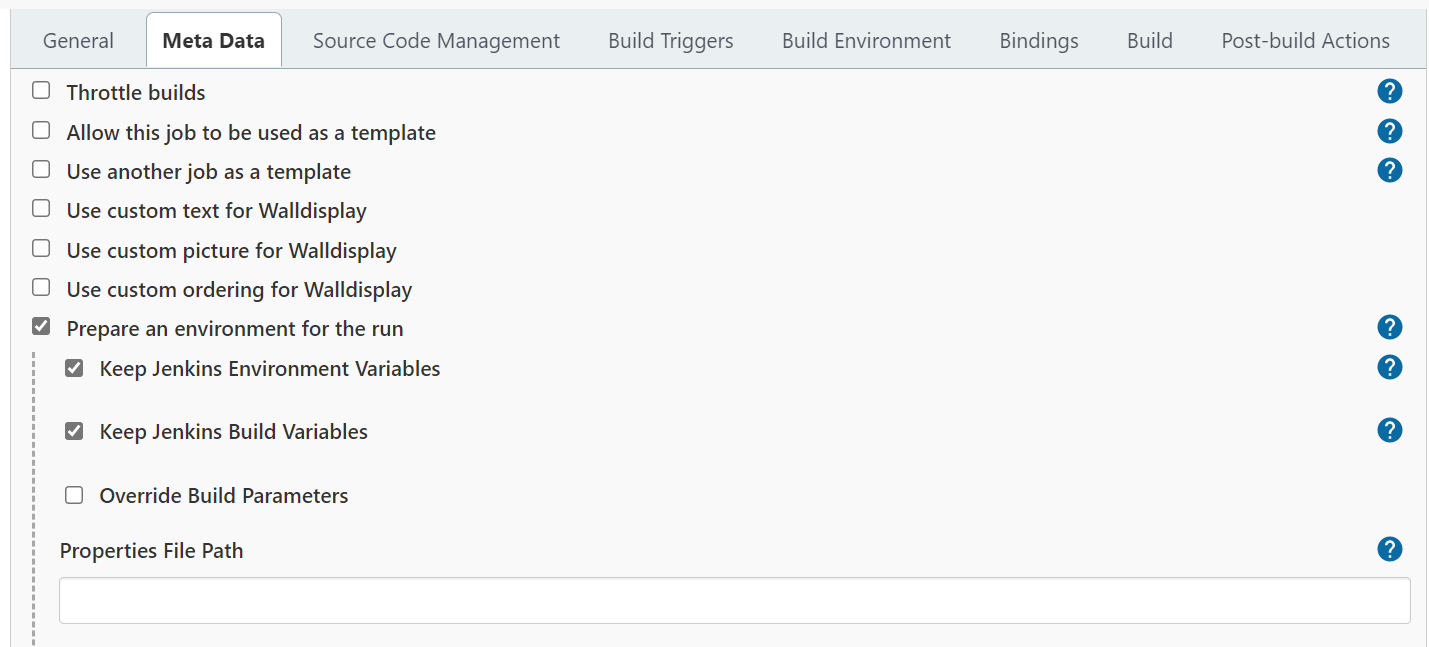Select the Post-build Actions tab
1429x647 pixels.
tap(1305, 41)
